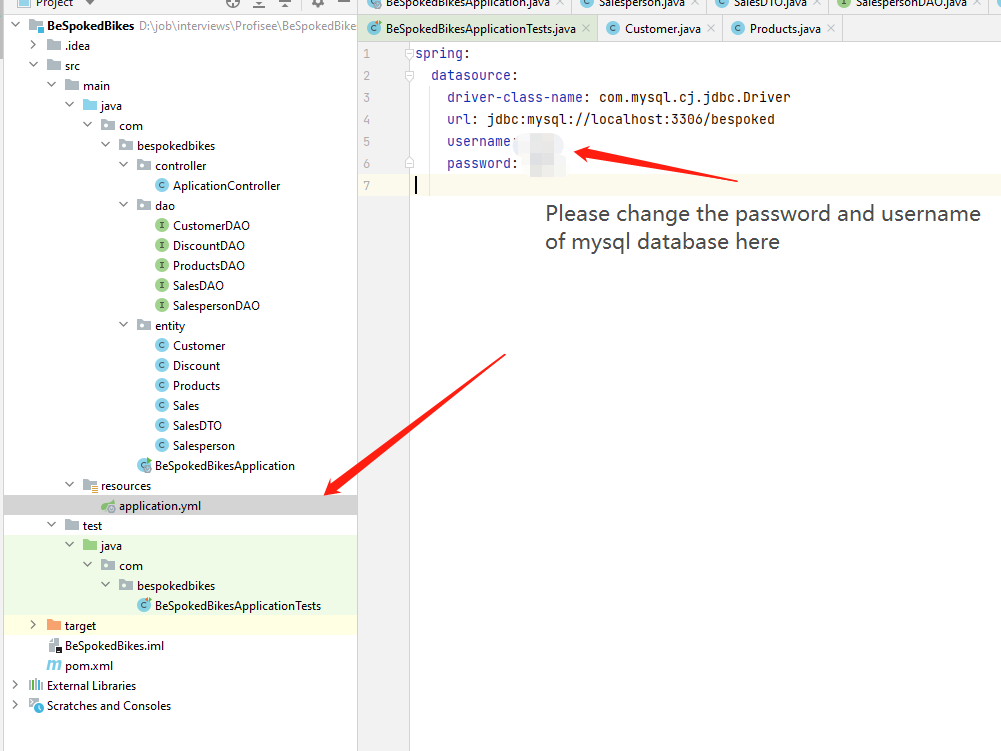Switch to Customer.java tab
Image resolution: width=1001 pixels, height=751 pixels.
point(662,29)
